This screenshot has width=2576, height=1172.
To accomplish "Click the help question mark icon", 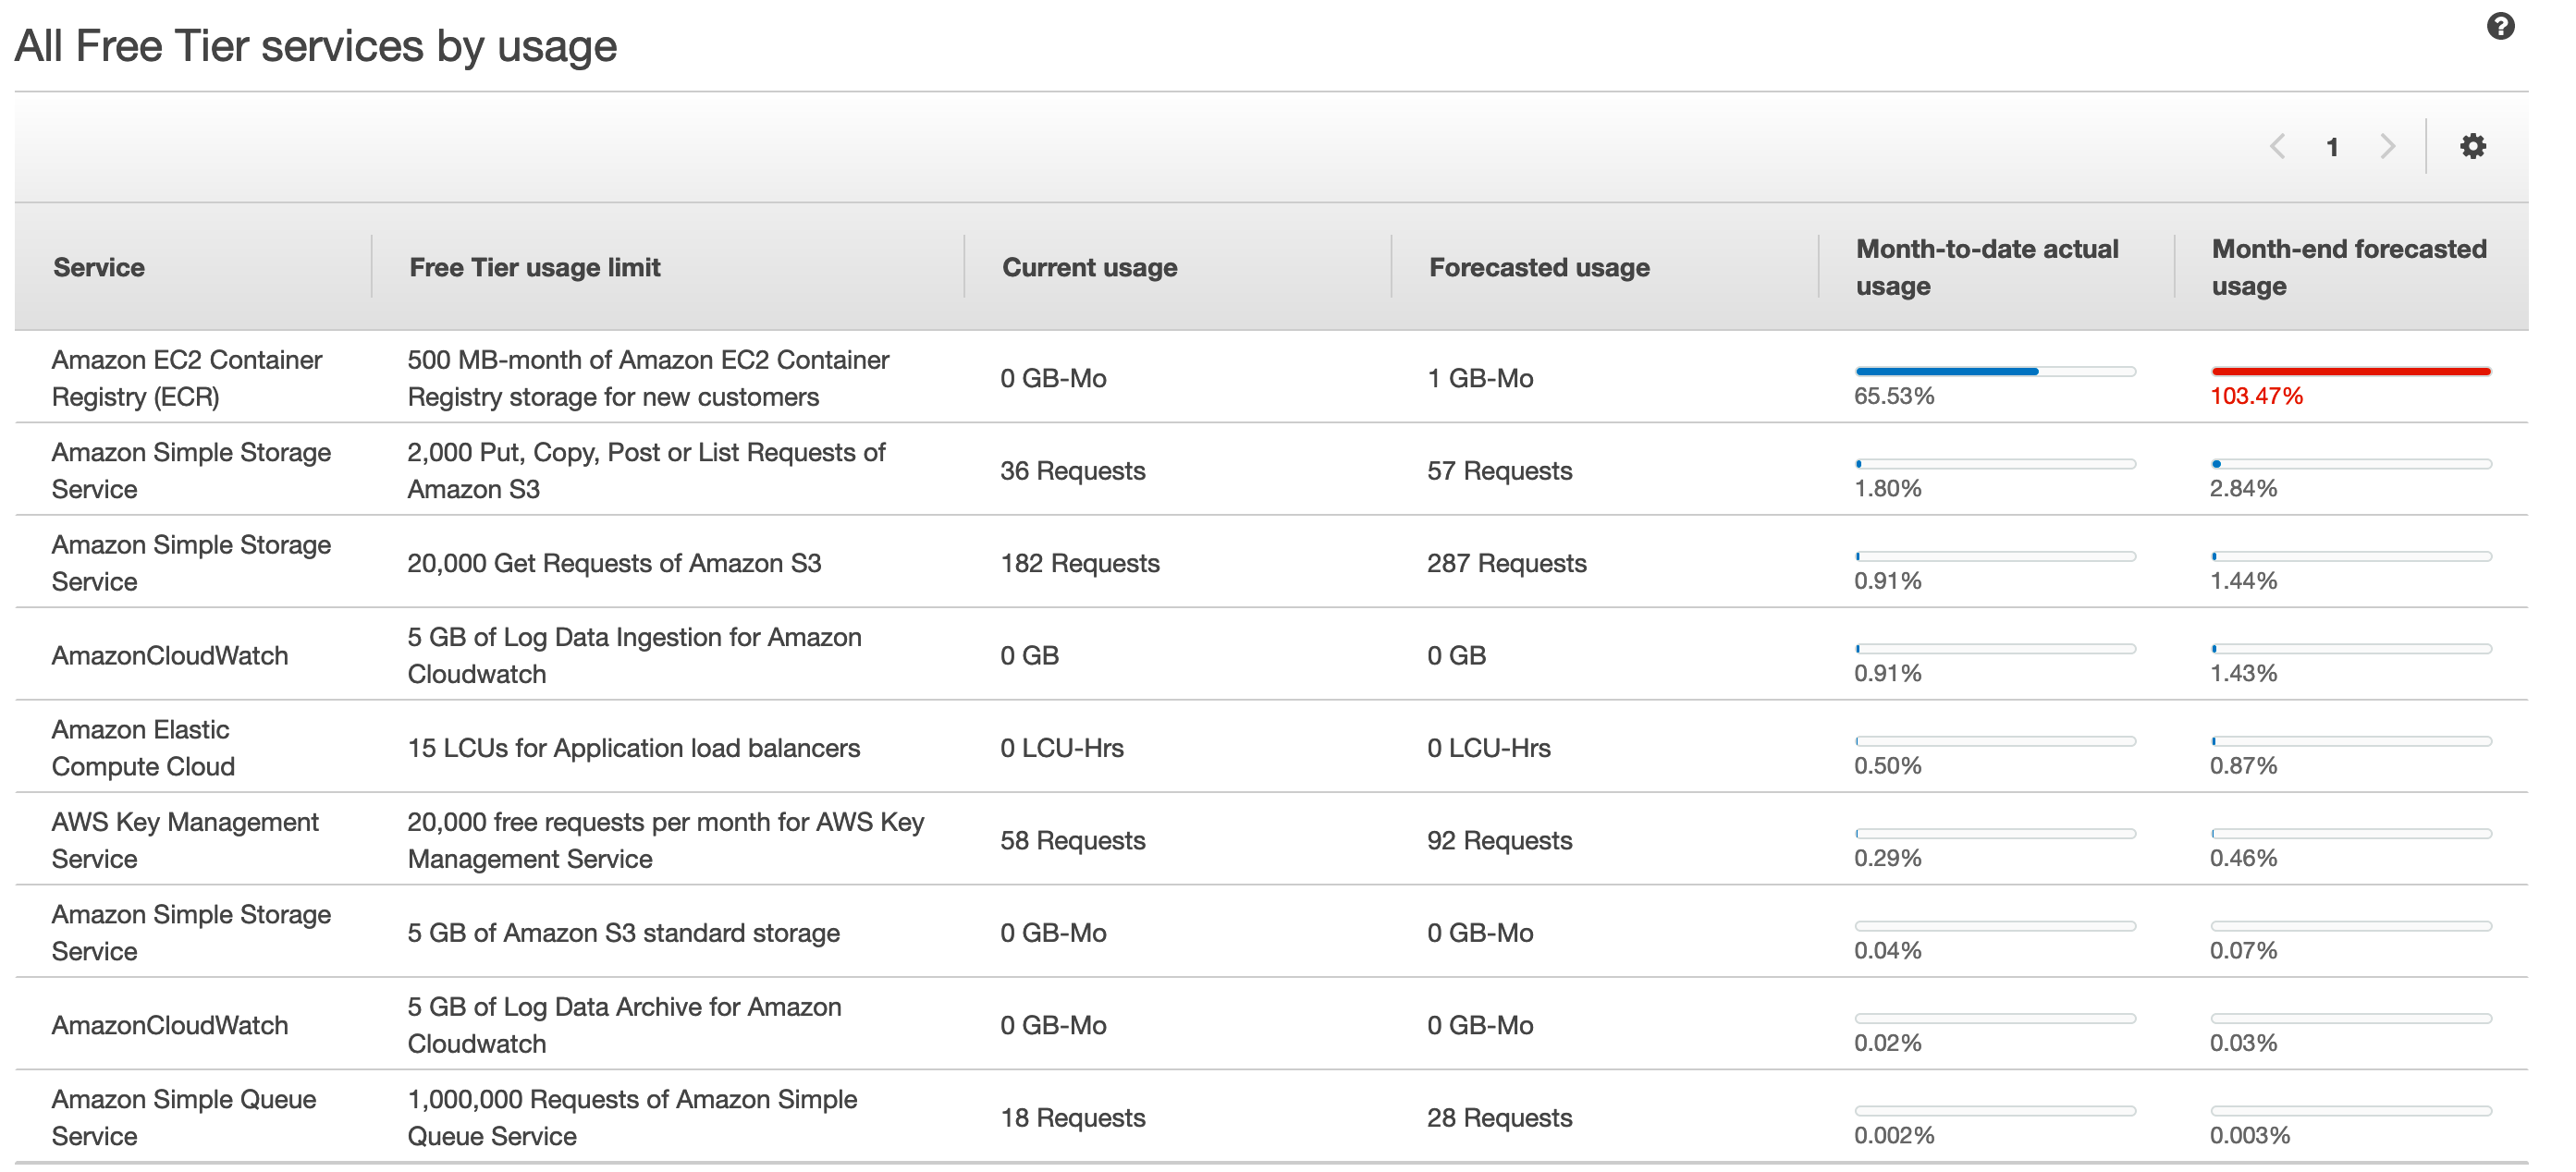I will (x=2500, y=26).
